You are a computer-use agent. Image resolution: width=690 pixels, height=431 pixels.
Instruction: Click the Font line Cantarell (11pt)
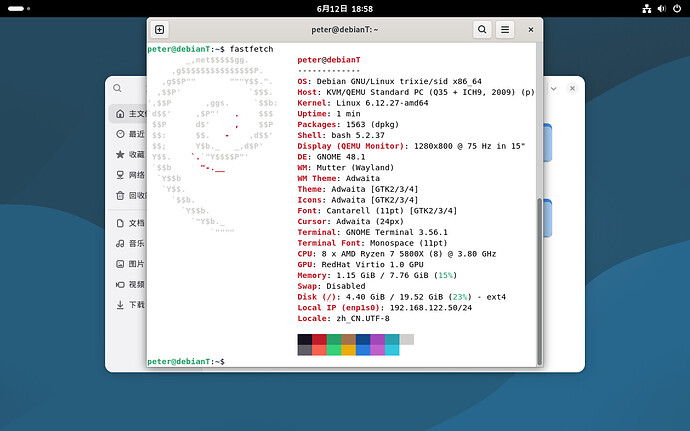click(x=377, y=210)
